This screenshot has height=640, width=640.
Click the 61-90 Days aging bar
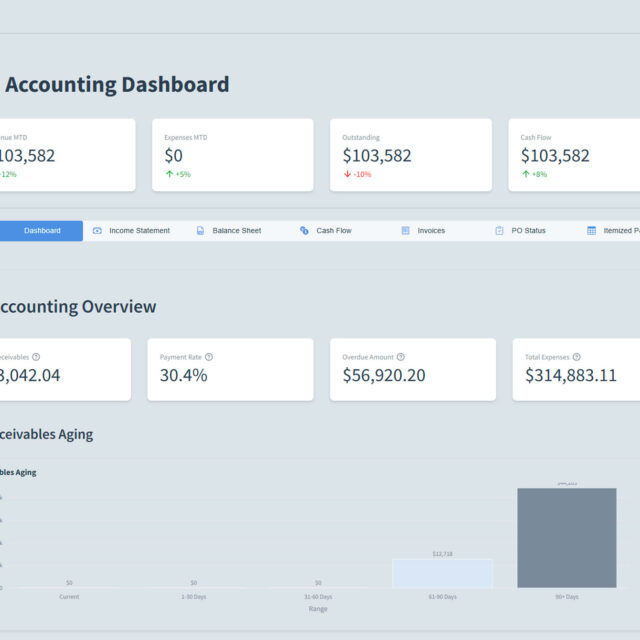point(442,573)
